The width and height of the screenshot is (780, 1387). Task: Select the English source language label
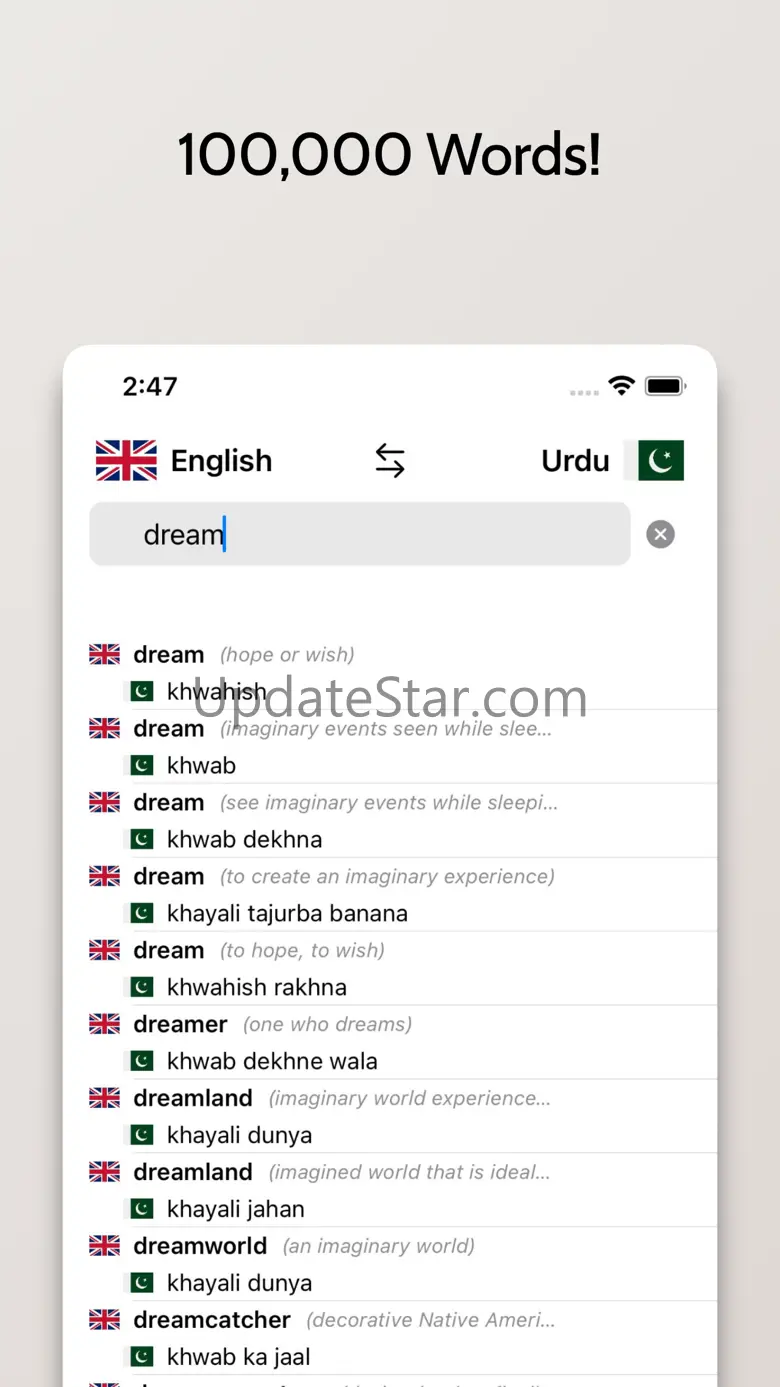(x=221, y=461)
